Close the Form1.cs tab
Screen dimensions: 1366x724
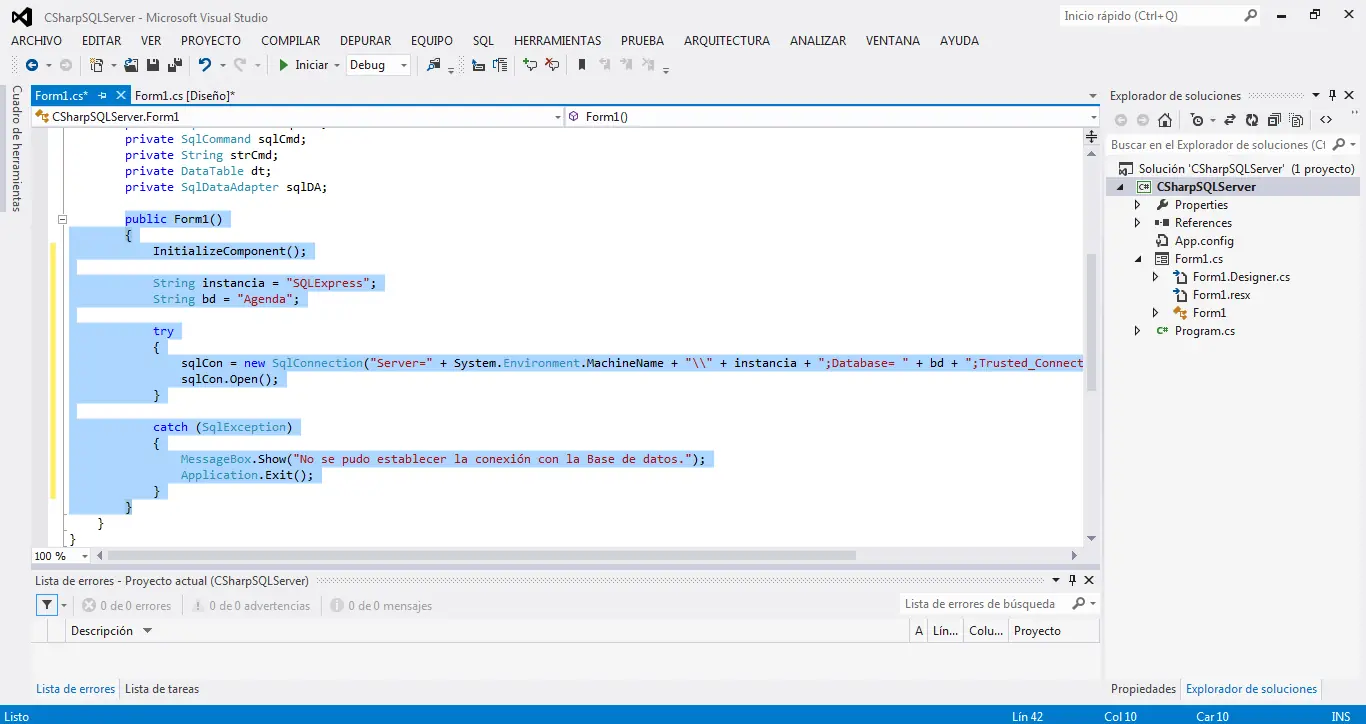coord(121,96)
